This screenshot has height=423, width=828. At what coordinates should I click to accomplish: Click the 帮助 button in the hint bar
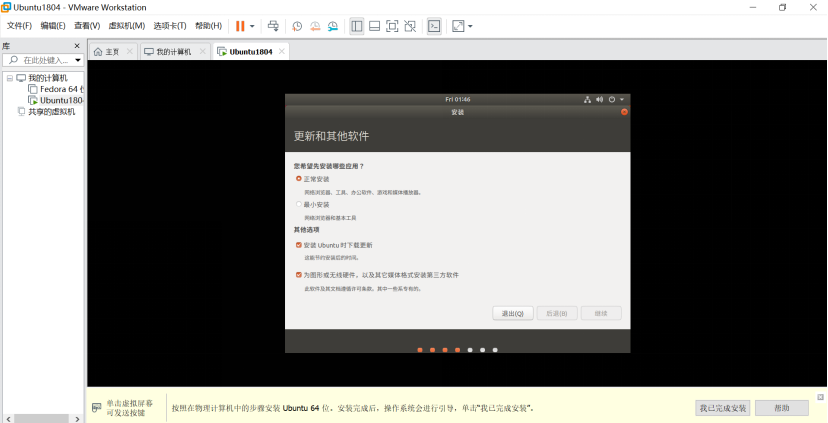[782, 408]
